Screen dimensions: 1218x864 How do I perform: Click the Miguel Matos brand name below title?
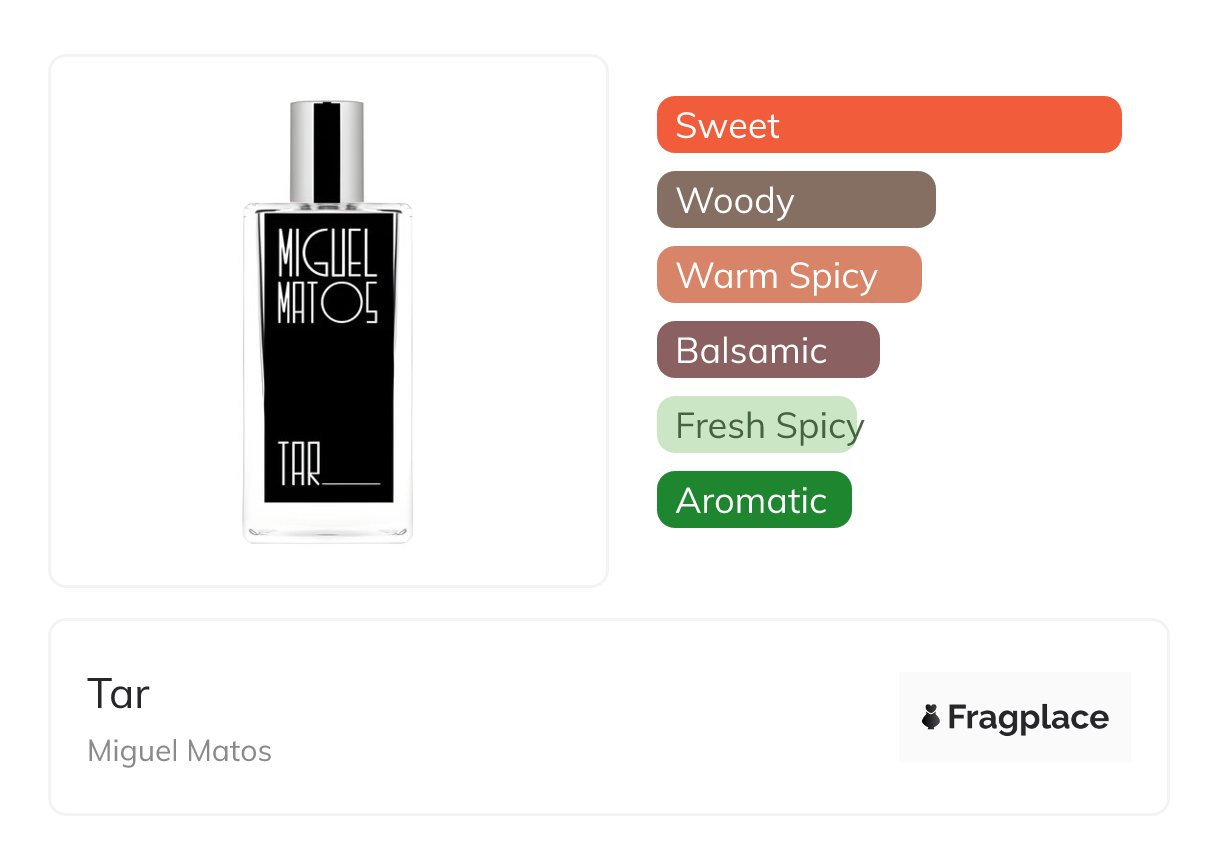coord(179,751)
